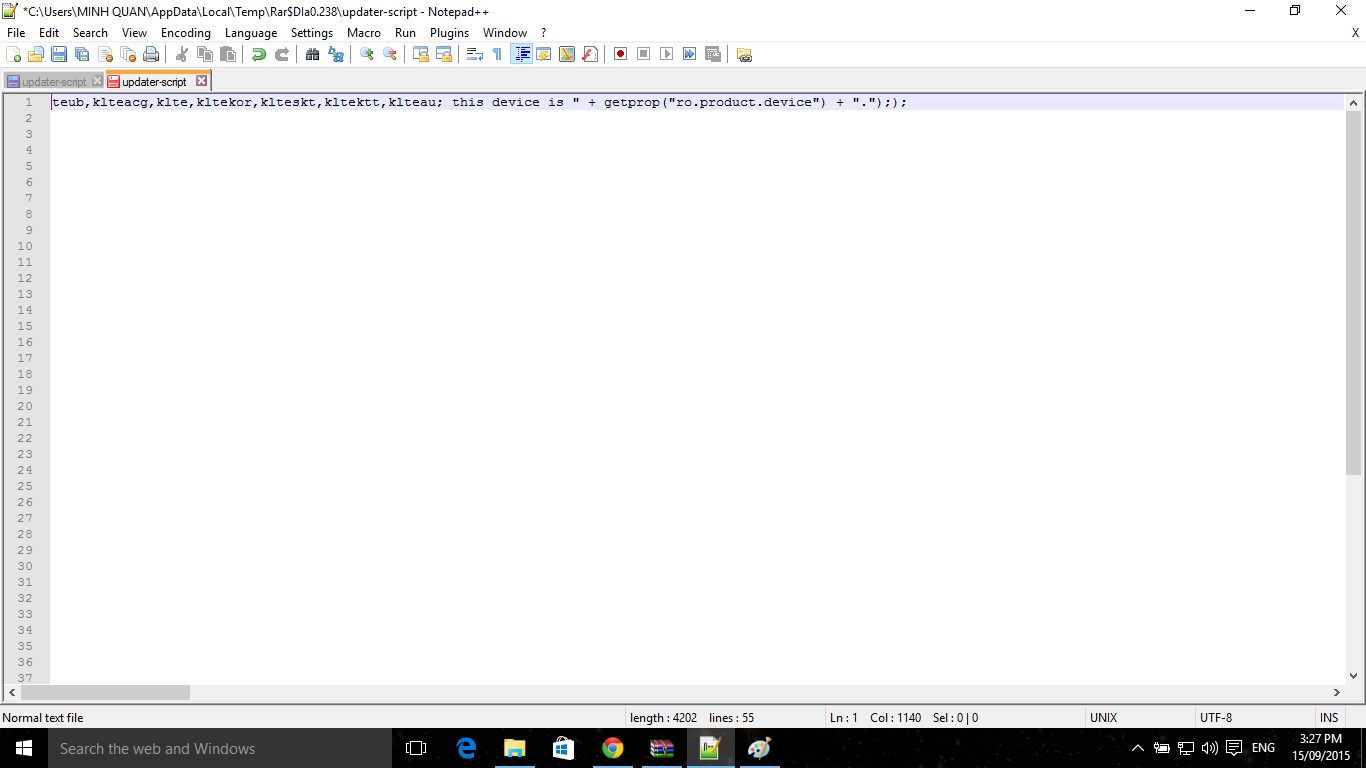Open the volume control in system tray

pos(1210,748)
